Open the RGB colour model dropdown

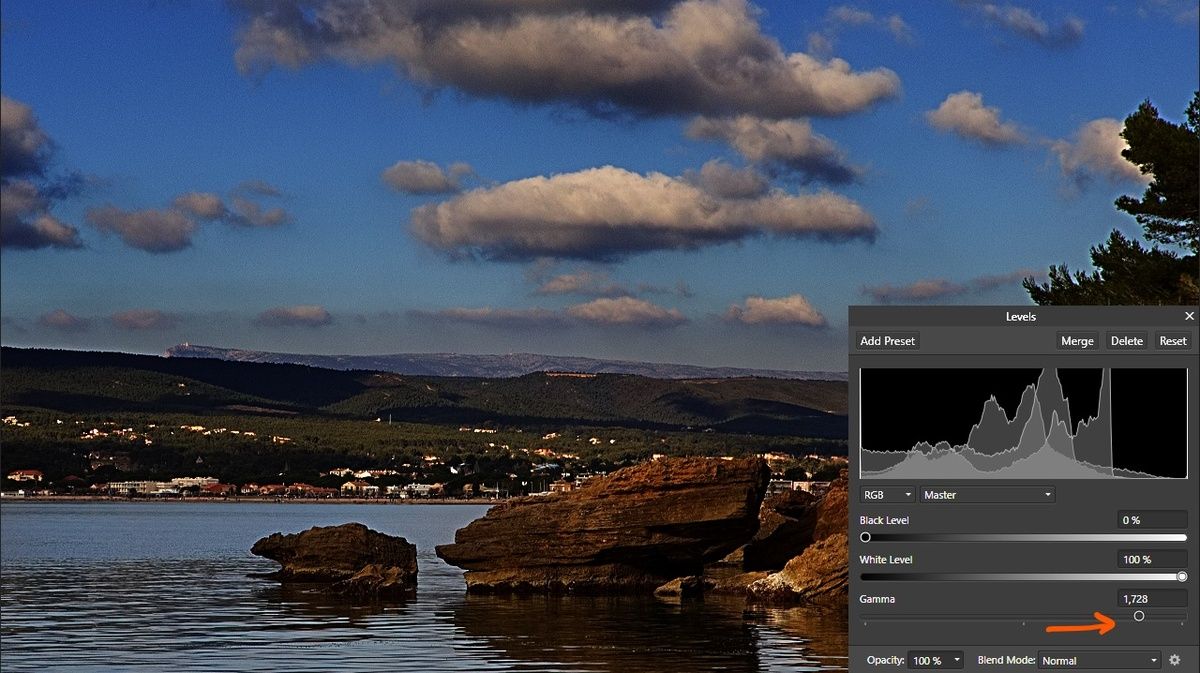point(887,495)
